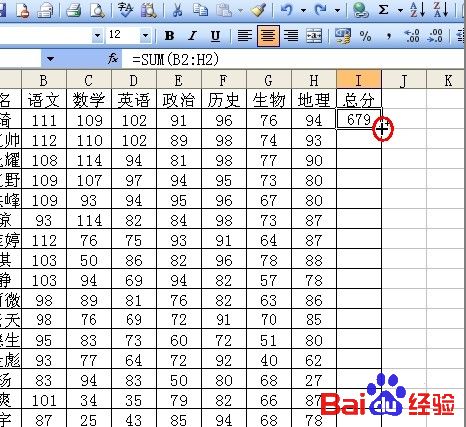Select the cell with value 111
Image resolution: width=466 pixels, height=427 pixels.
[44, 119]
